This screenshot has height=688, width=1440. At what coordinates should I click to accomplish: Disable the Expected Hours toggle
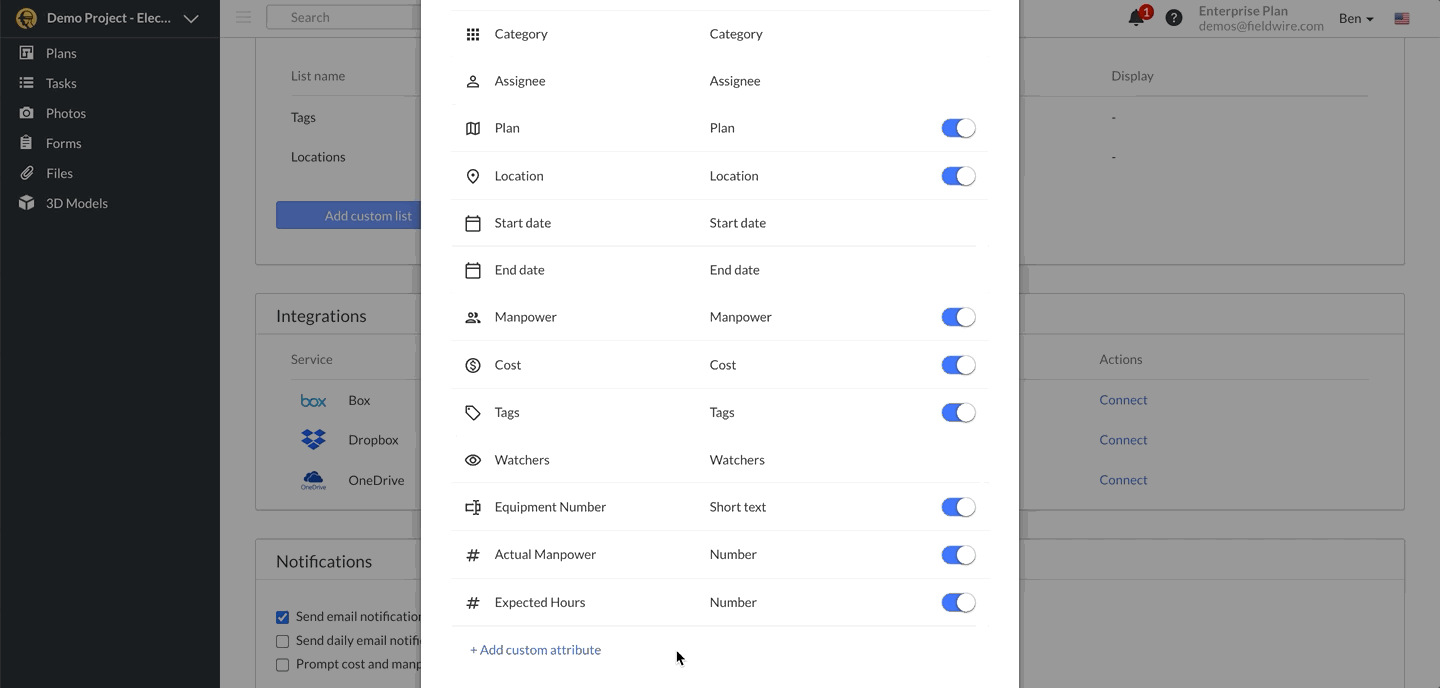click(958, 602)
